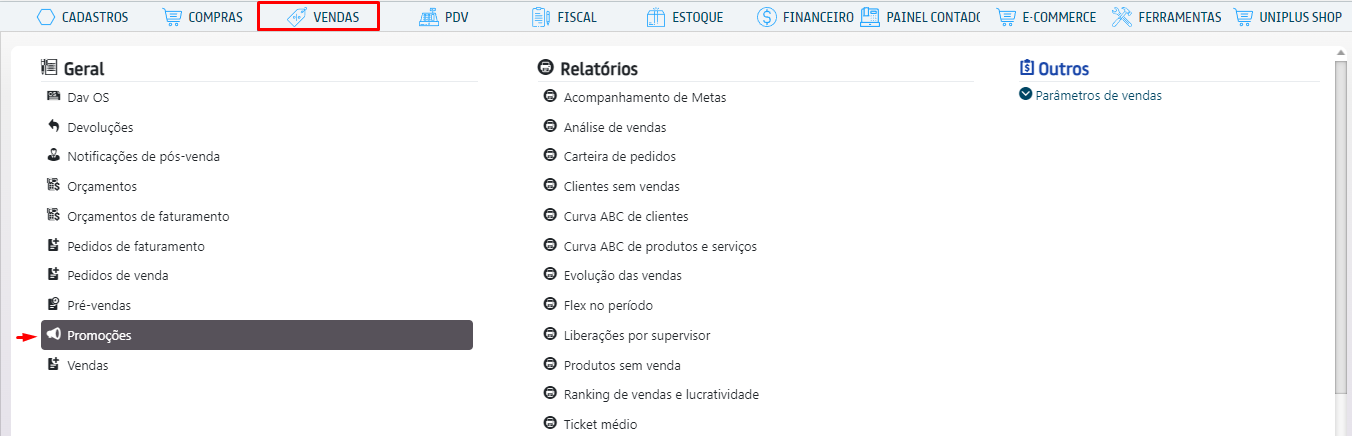
Task: Open Ranking de vendas e lucratividade report
Action: 661,394
